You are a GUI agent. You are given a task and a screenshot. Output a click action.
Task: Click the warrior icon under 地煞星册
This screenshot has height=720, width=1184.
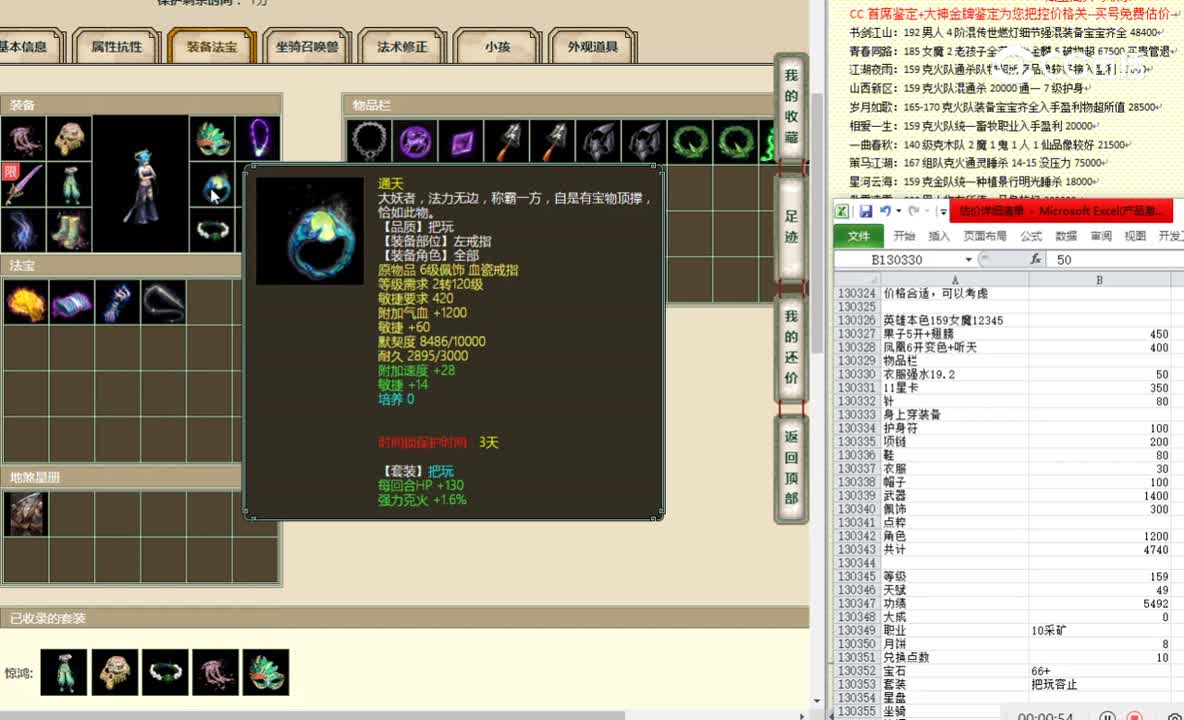coord(26,514)
